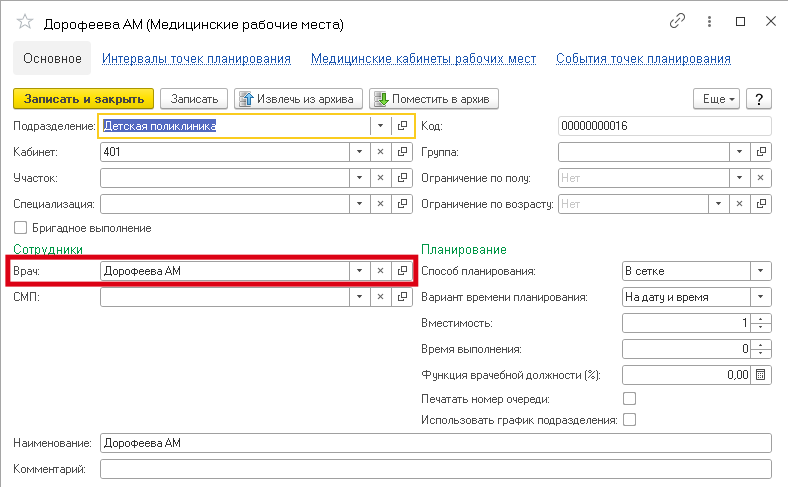This screenshot has width=788, height=487.
Task: Open calculator in Функция врачебной должности field
Action: [761, 375]
